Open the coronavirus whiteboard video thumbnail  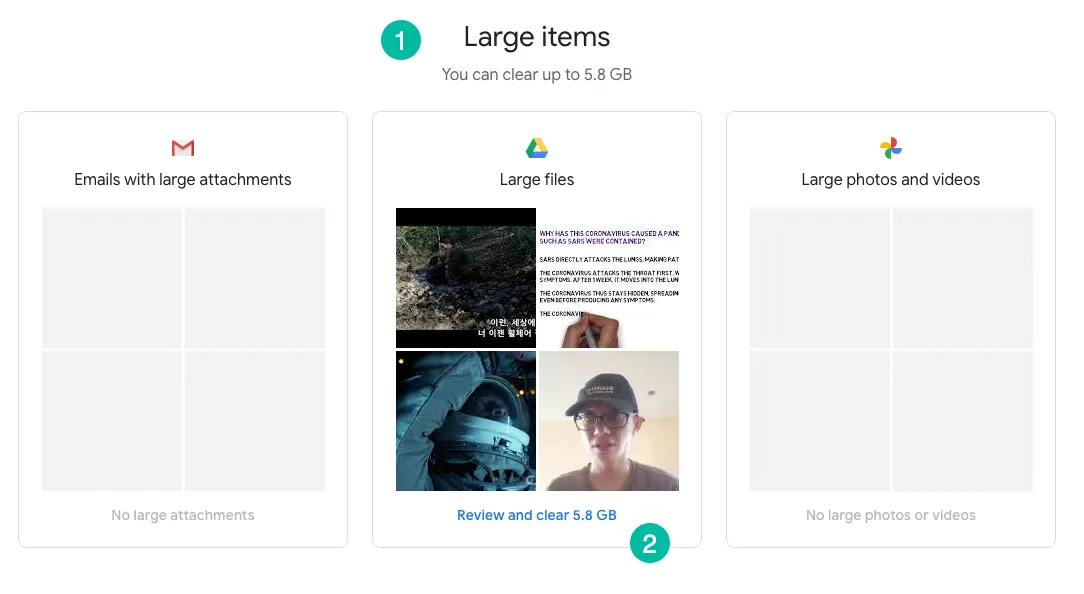[609, 278]
